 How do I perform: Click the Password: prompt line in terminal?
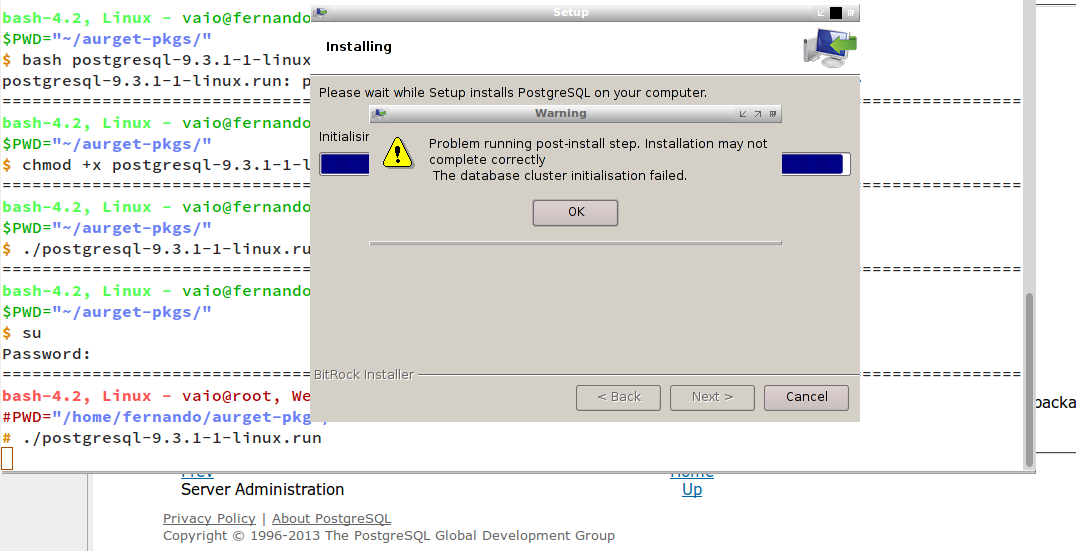tap(47, 354)
